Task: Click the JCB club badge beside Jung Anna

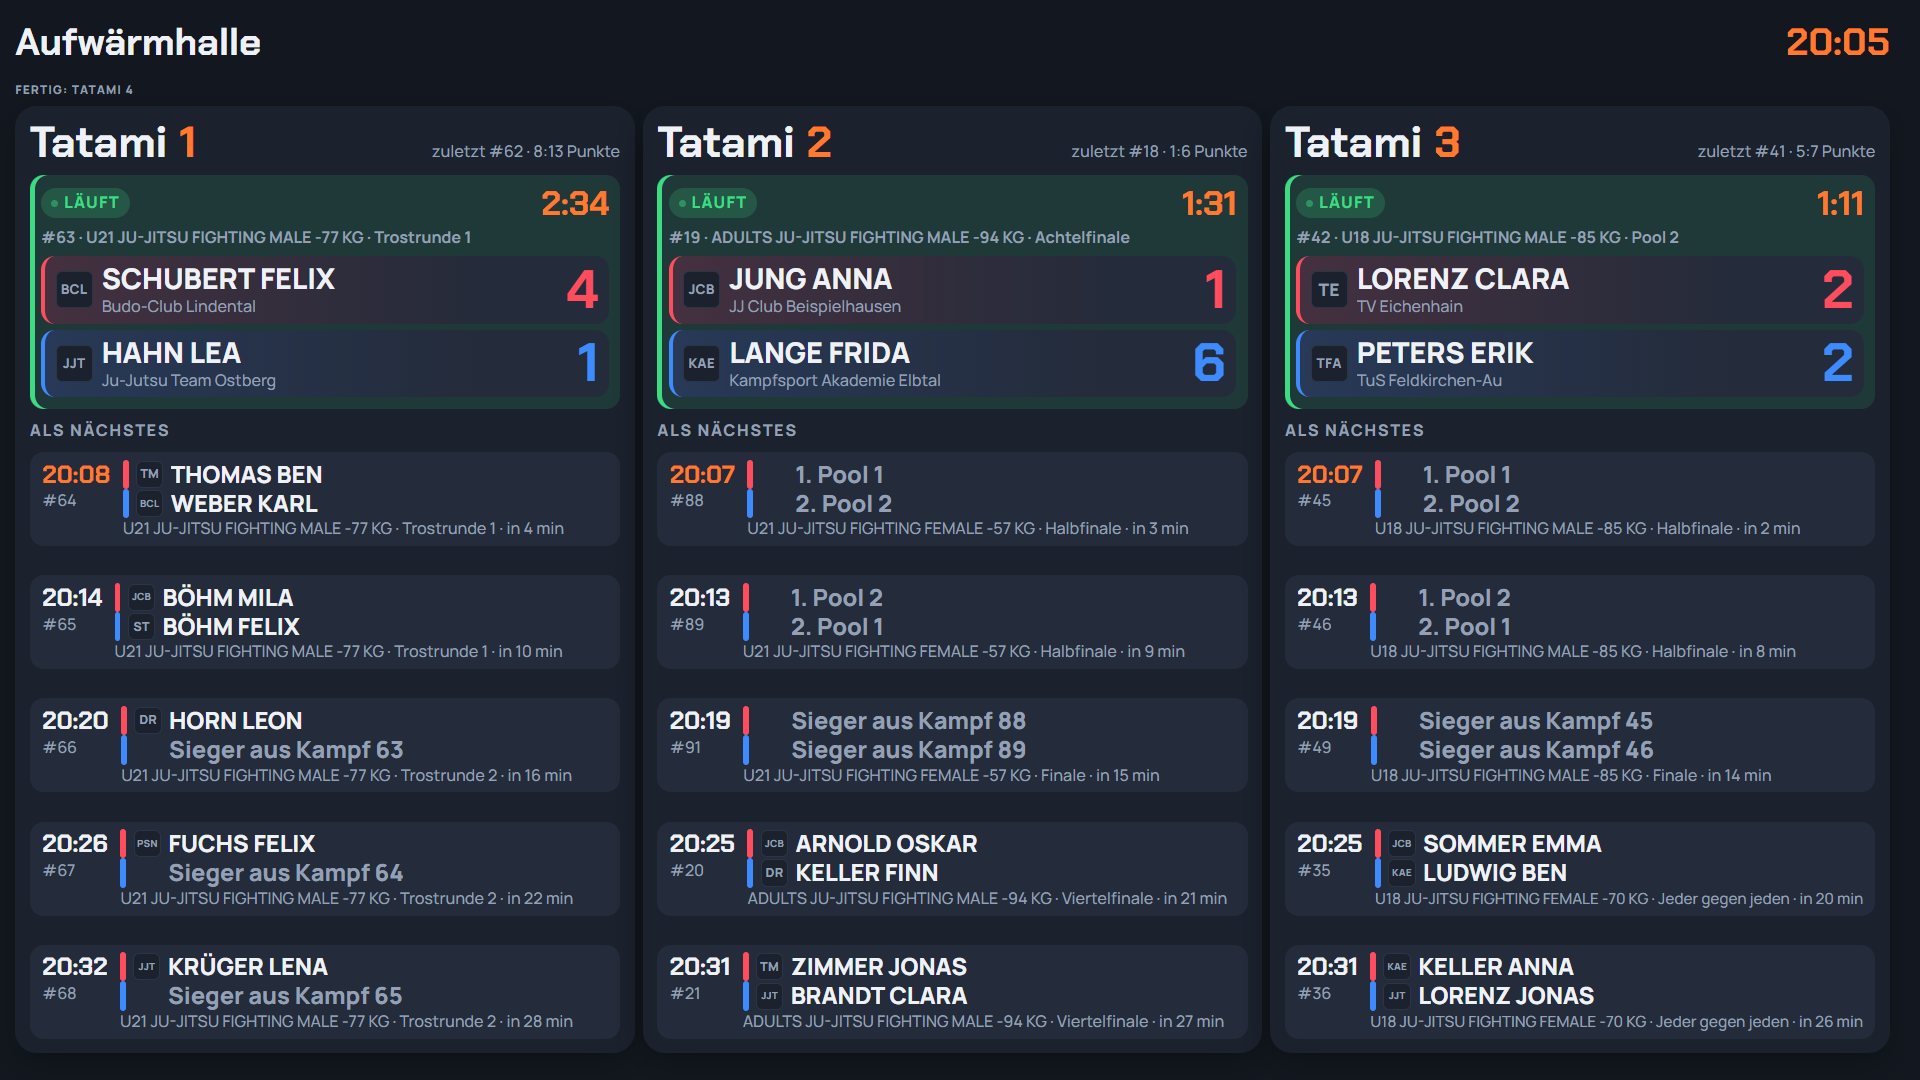Action: [x=701, y=290]
